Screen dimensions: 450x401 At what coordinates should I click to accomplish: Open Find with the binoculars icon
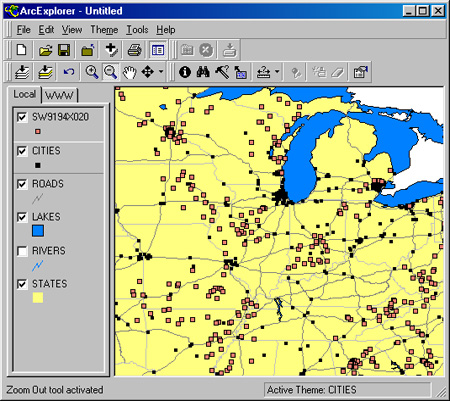[203, 72]
